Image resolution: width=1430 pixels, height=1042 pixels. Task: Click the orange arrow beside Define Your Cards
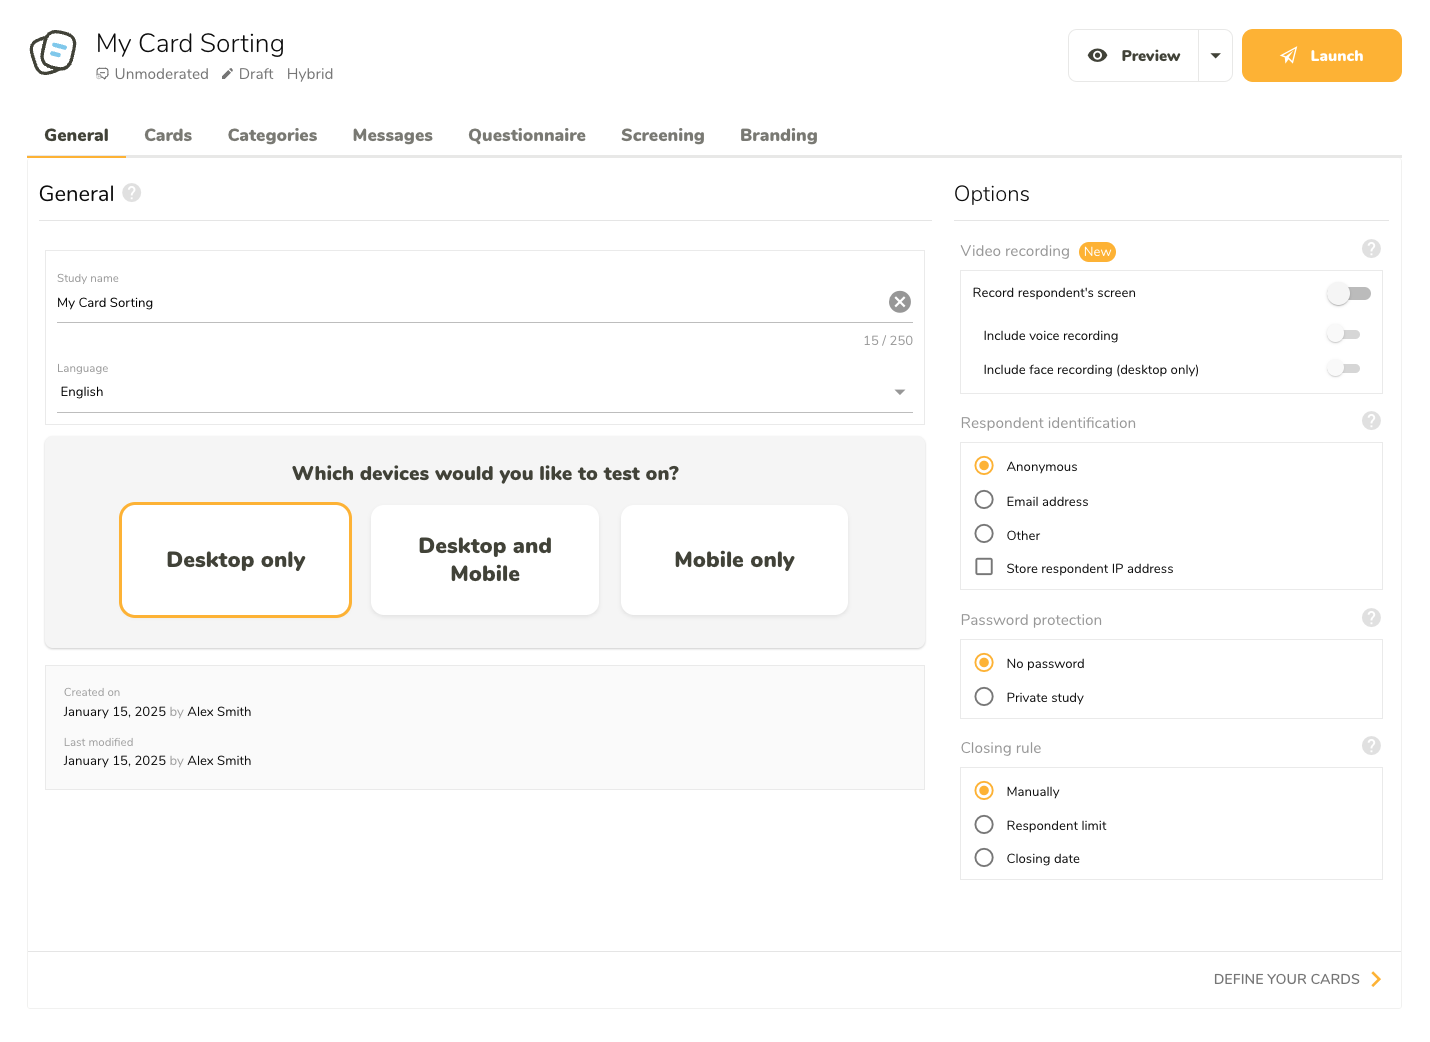click(1376, 979)
